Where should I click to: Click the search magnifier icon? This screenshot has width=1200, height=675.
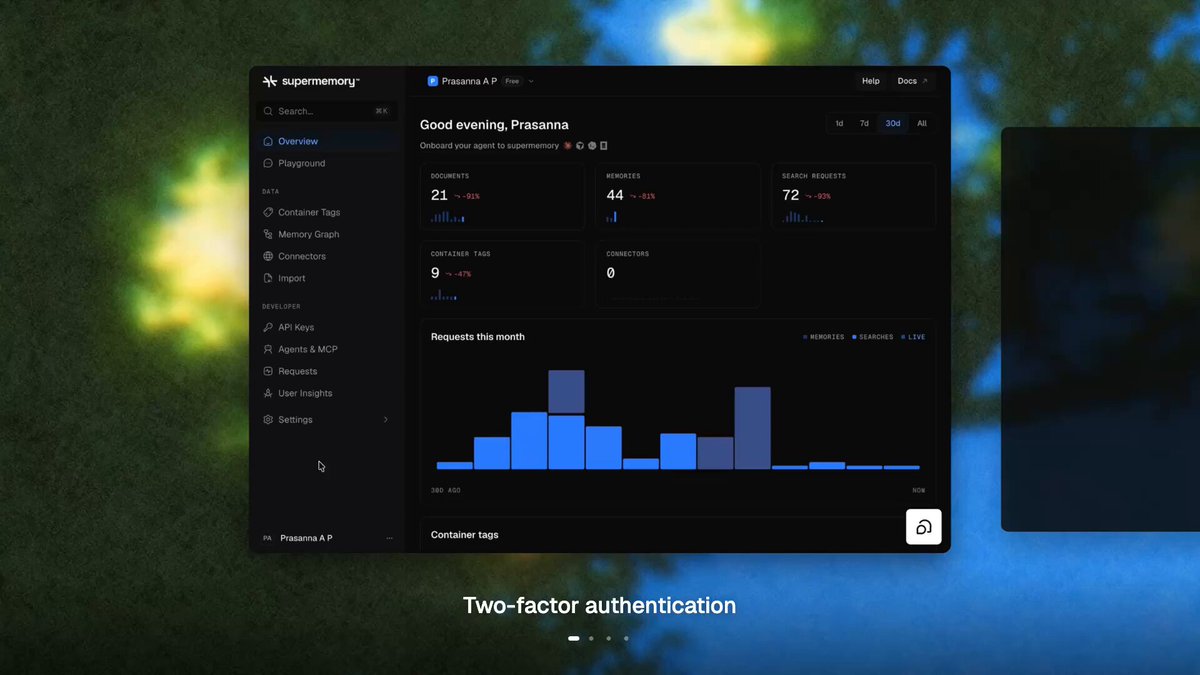coord(268,111)
